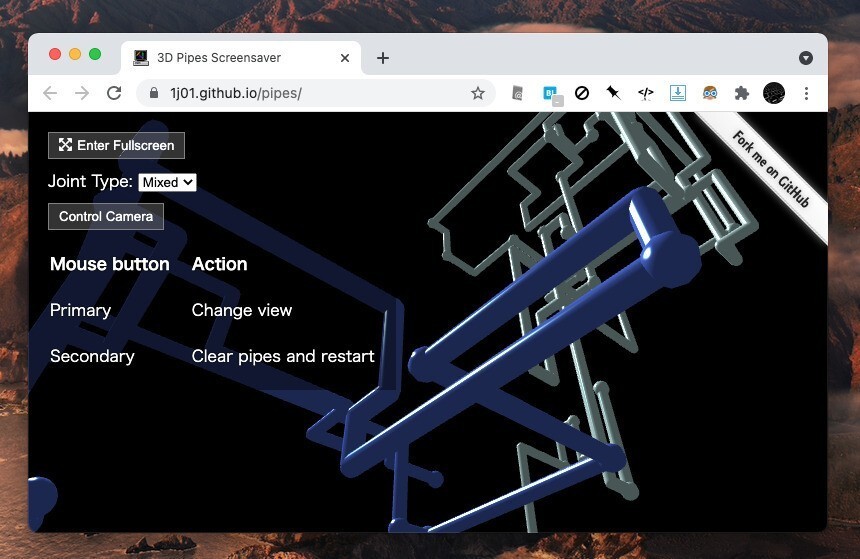The width and height of the screenshot is (860, 559).
Task: Open the Joint Type Mixed dropdown
Action: click(167, 182)
